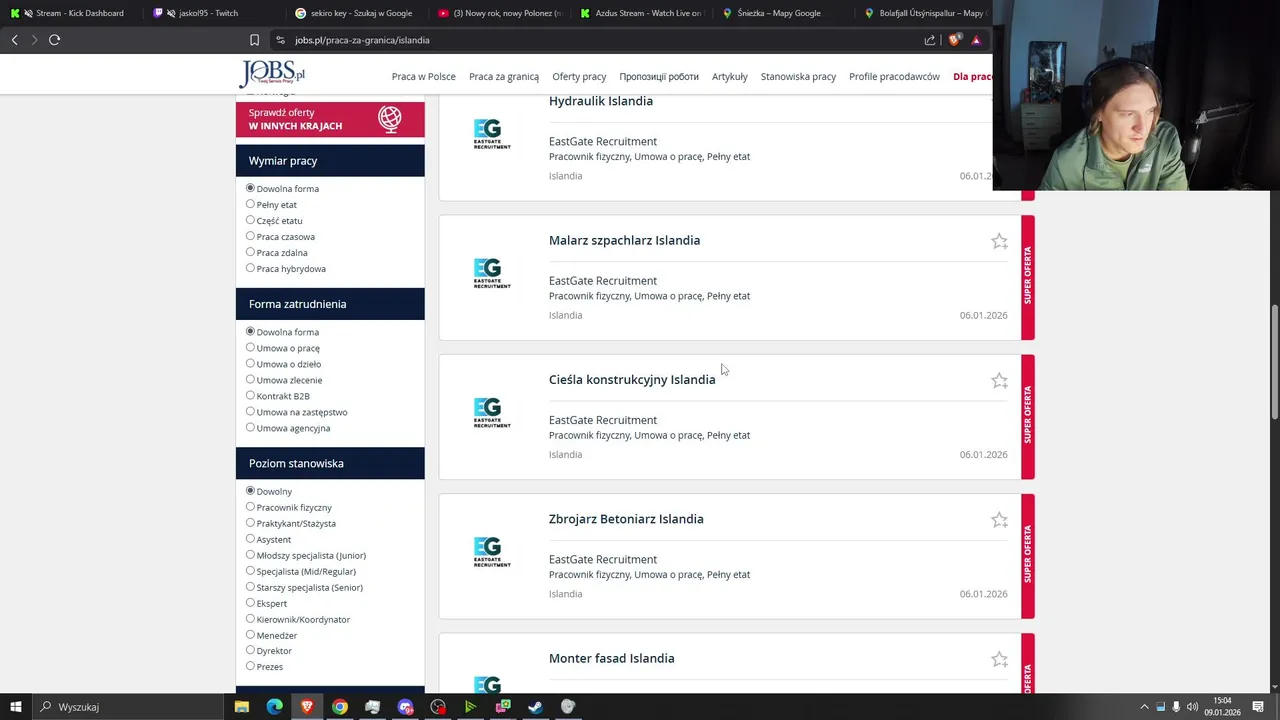Click the JOBS.pl logo
The width and height of the screenshot is (1280, 720).
[272, 73]
